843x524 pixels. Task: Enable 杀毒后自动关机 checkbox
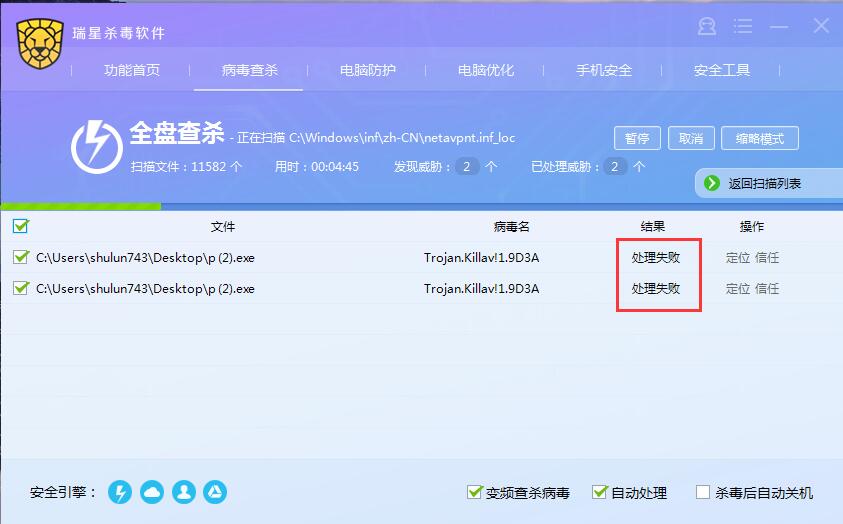[x=703, y=492]
